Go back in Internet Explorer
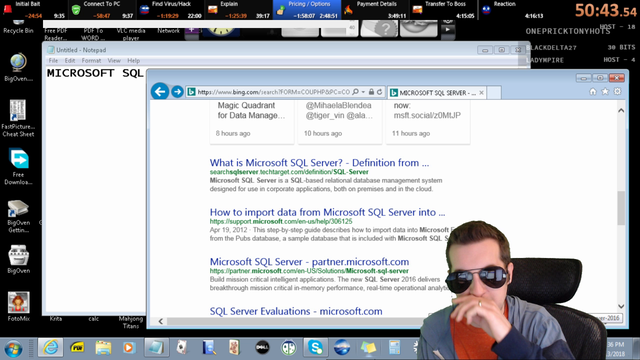Image resolution: width=640 pixels, height=360 pixels. point(160,91)
